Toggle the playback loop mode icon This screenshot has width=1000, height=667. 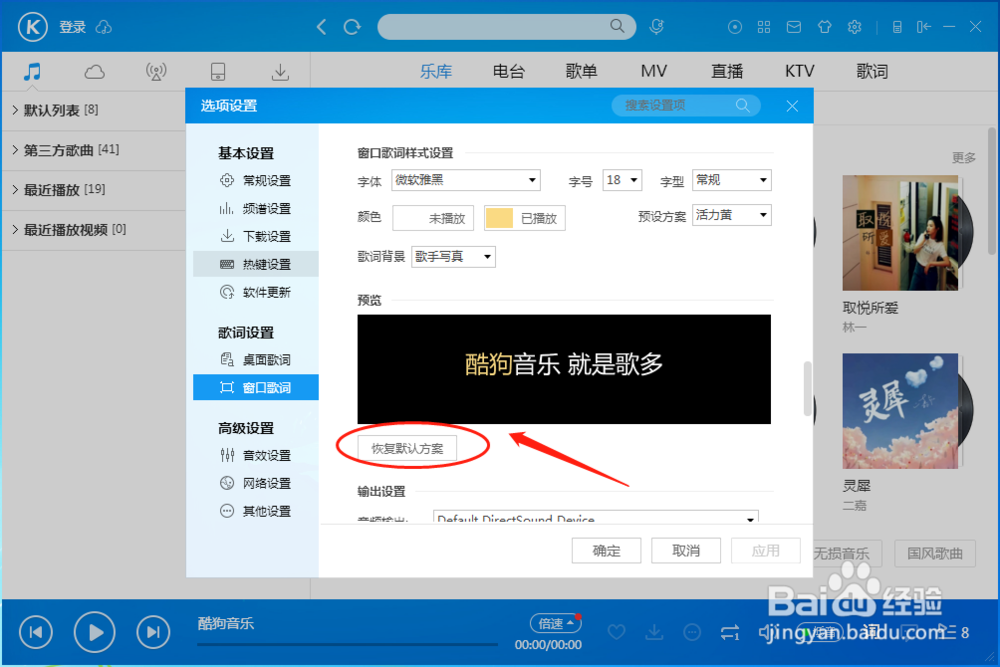(x=730, y=632)
